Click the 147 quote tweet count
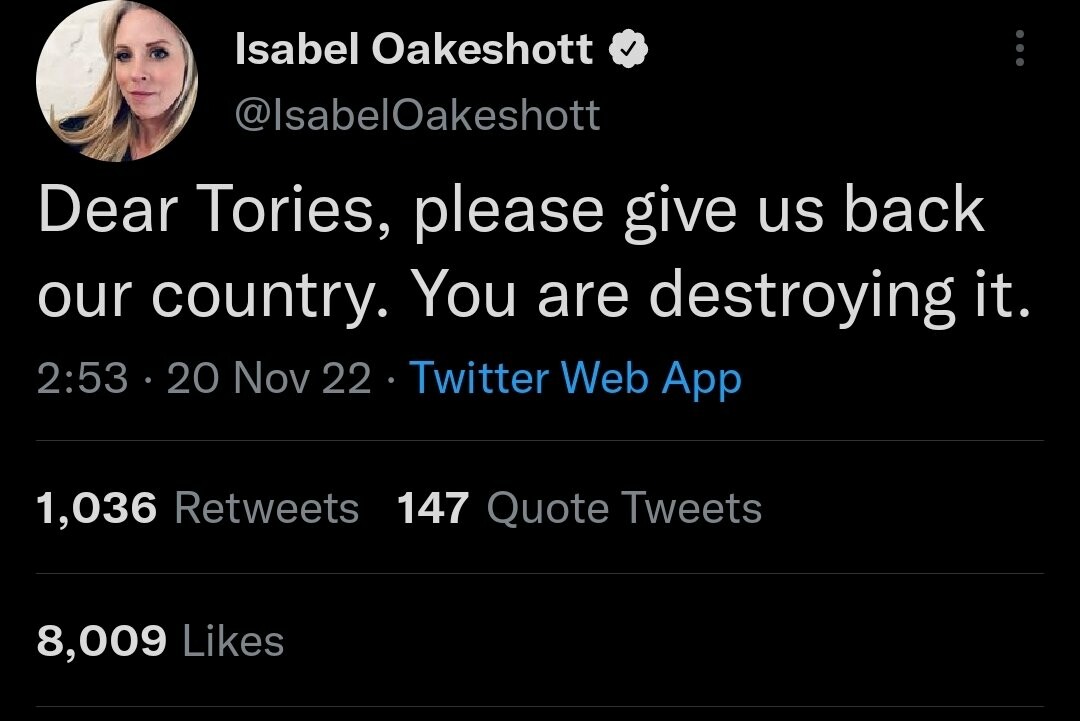 433,508
